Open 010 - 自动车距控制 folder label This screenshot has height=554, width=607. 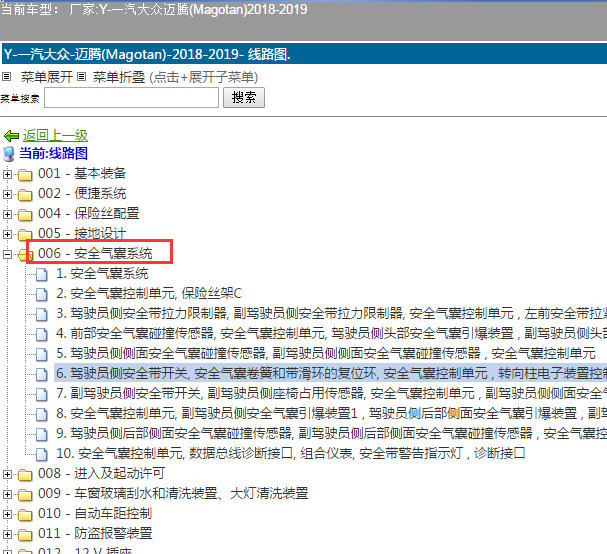pos(95,514)
